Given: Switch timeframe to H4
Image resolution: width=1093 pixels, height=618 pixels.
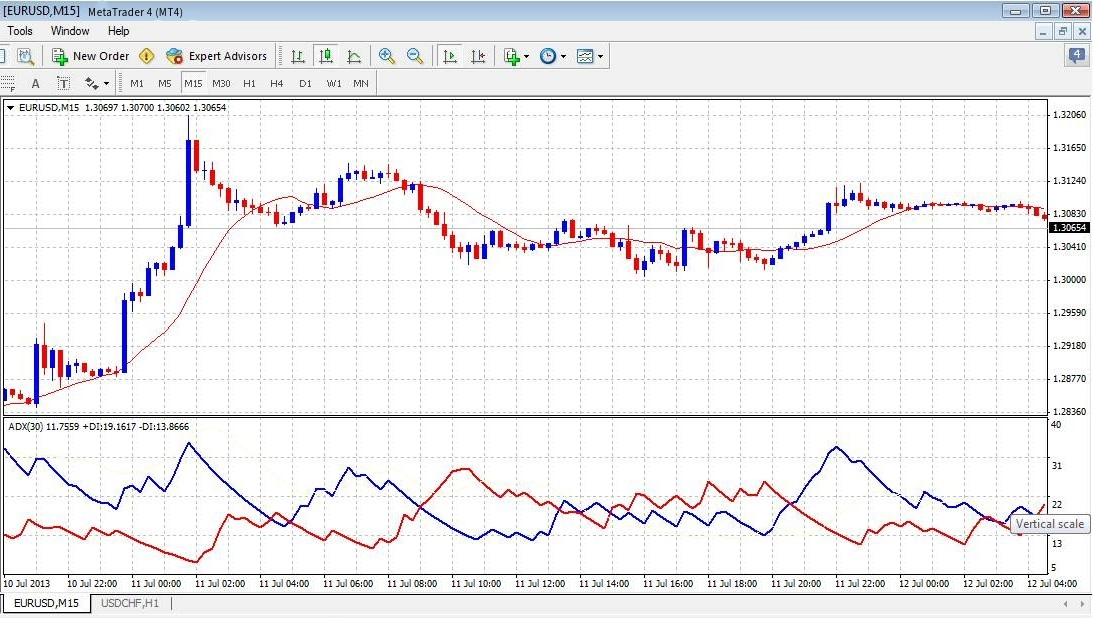Looking at the screenshot, I should (x=277, y=84).
